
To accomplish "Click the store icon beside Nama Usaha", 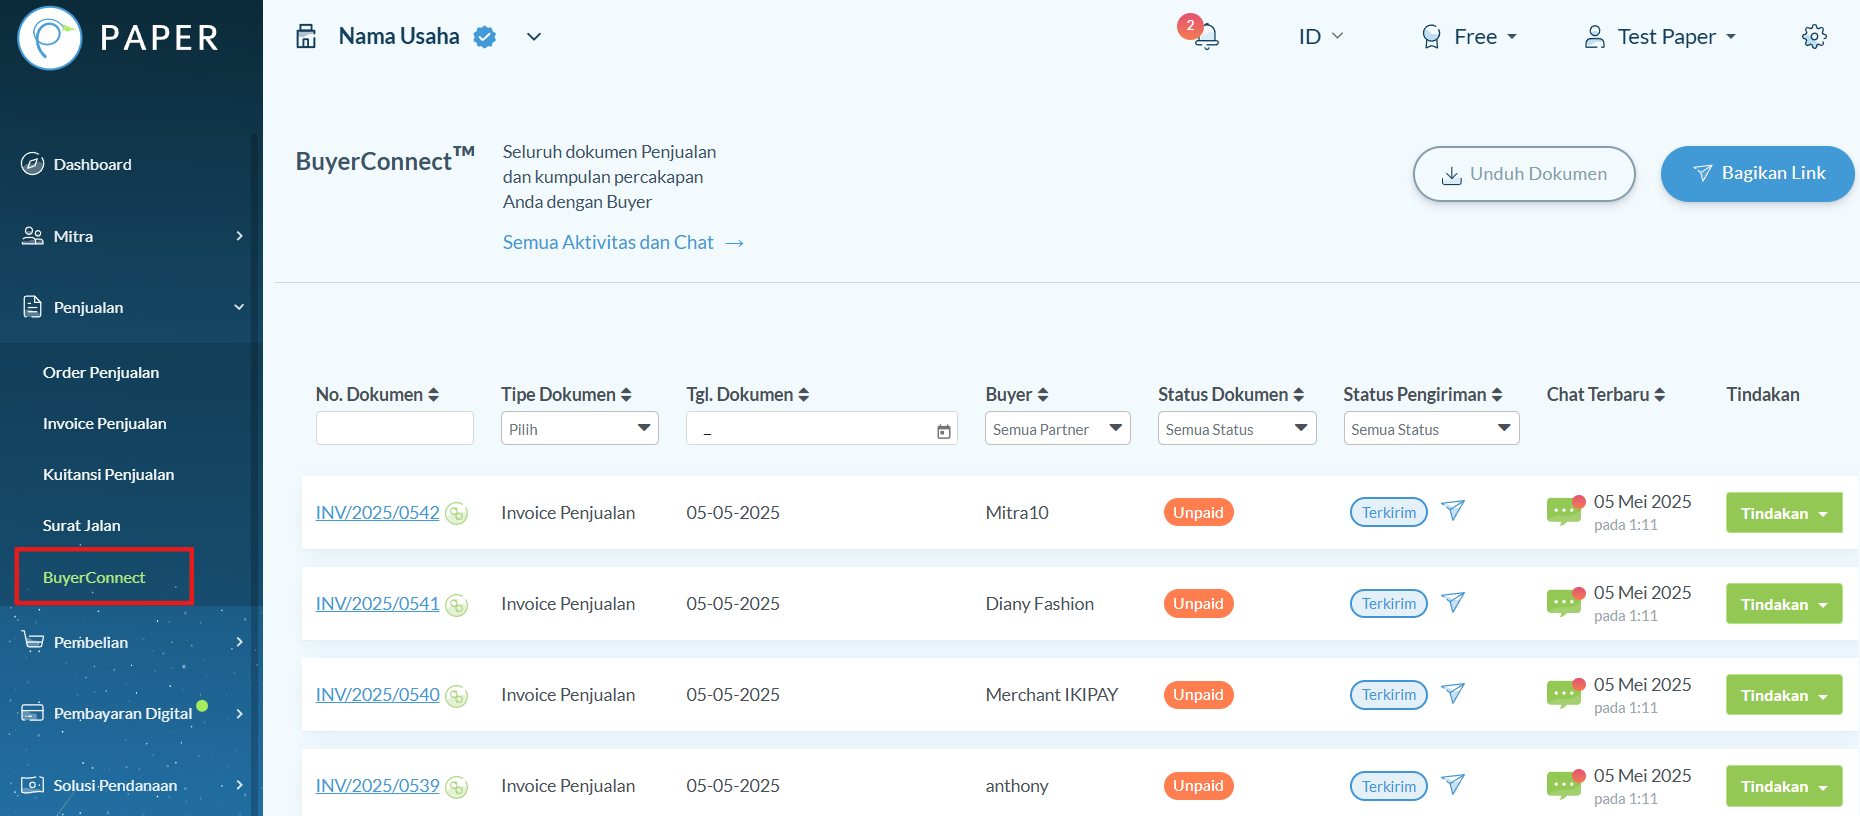I will pyautogui.click(x=306, y=37).
